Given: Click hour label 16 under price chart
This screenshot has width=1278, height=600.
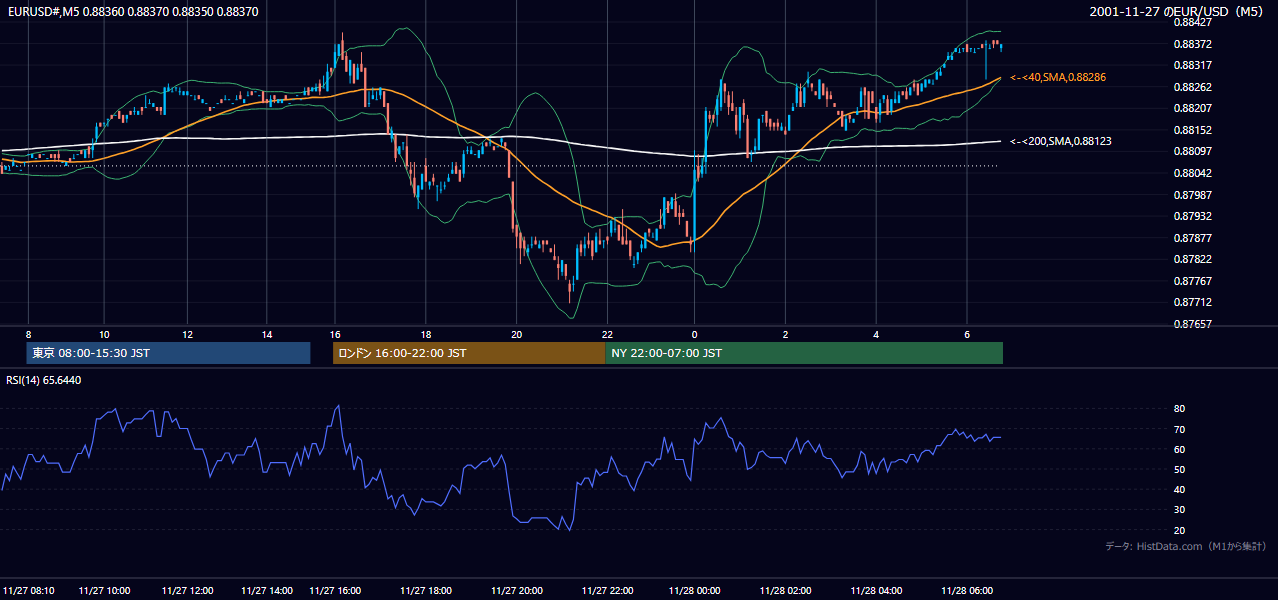Looking at the screenshot, I should (x=335, y=334).
